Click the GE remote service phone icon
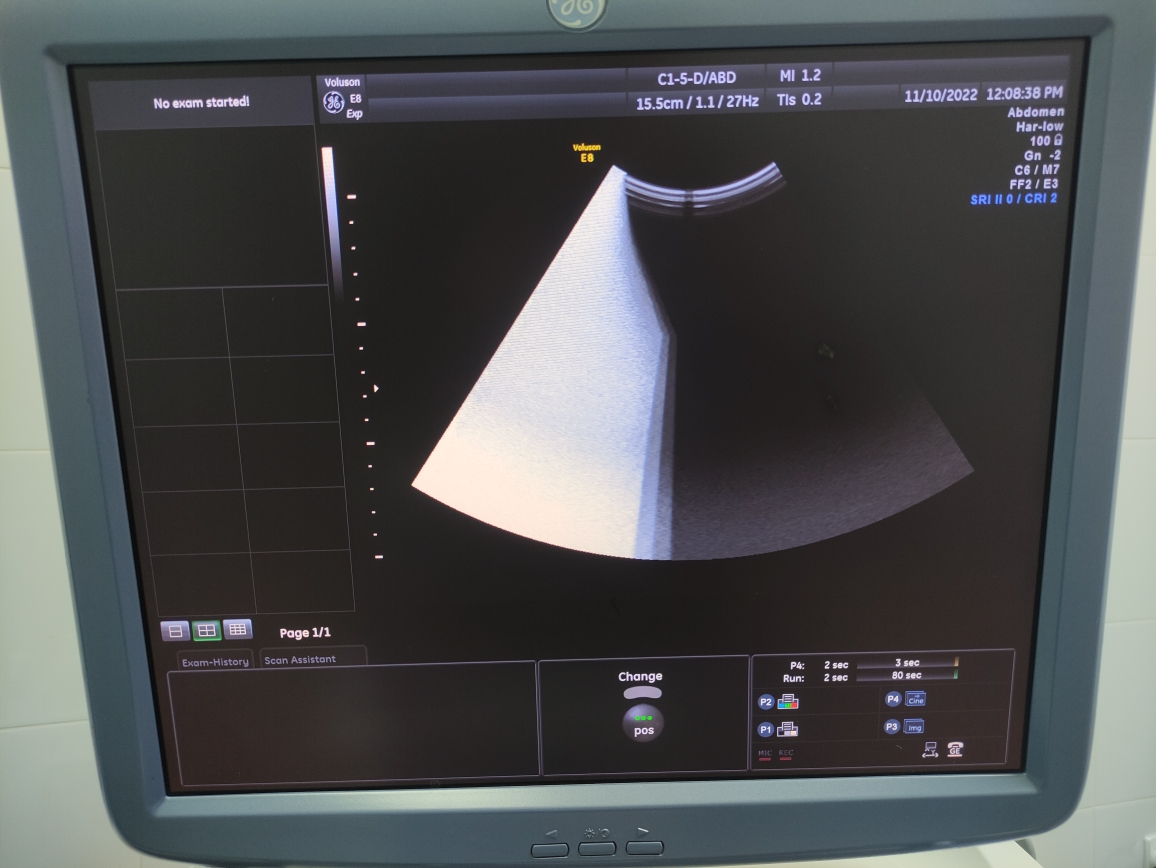Viewport: 1156px width, 868px height. click(x=955, y=750)
